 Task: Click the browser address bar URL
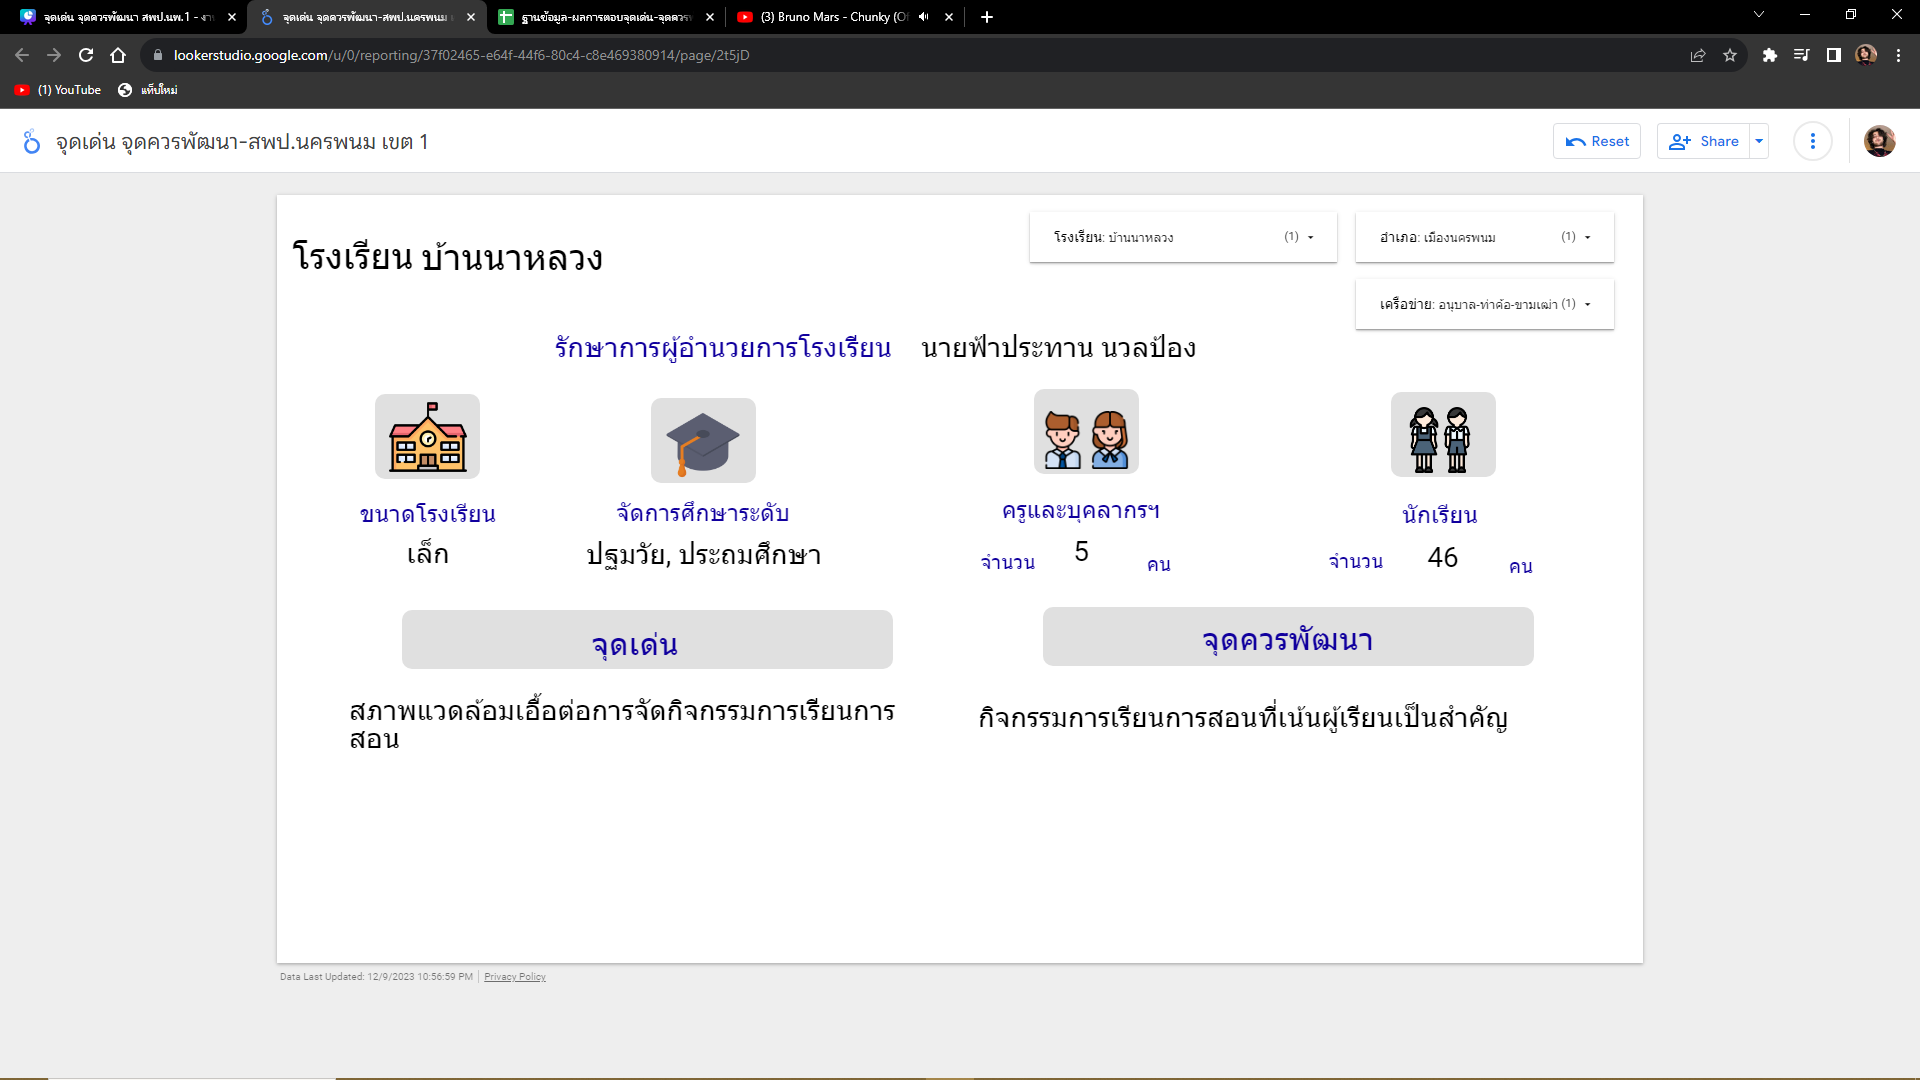460,55
